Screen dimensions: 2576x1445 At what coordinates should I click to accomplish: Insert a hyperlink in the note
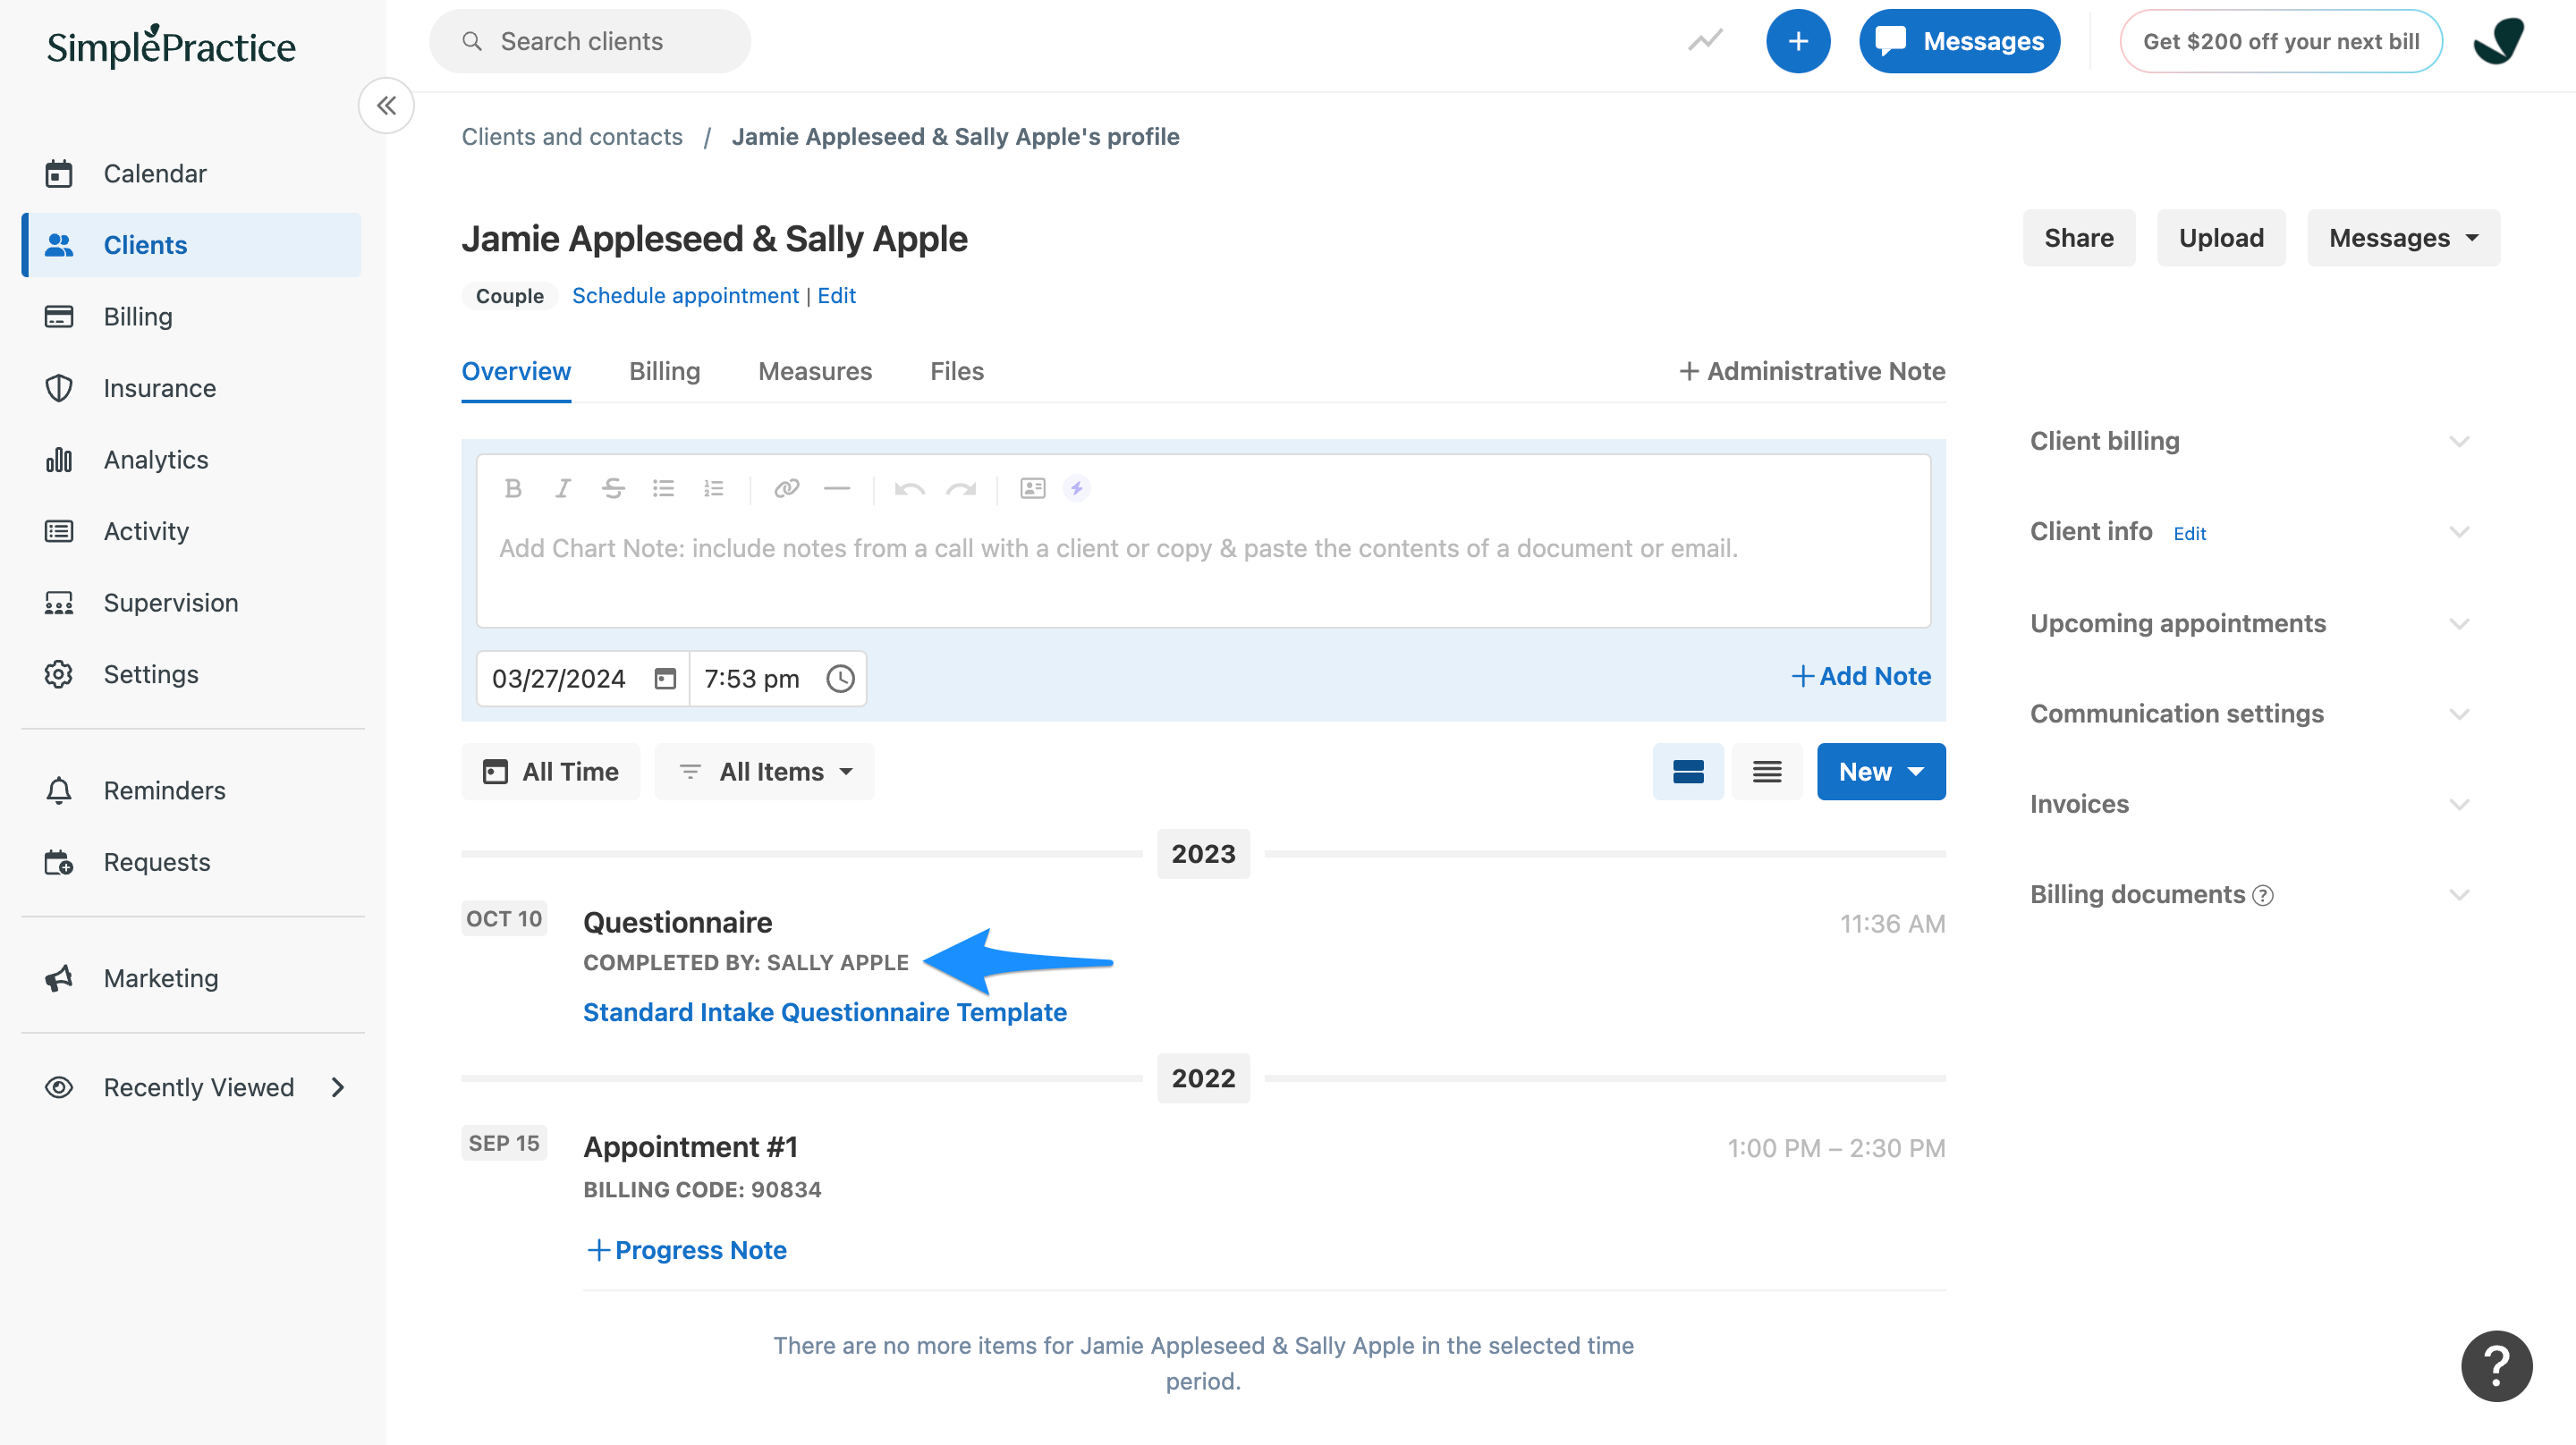pos(787,488)
